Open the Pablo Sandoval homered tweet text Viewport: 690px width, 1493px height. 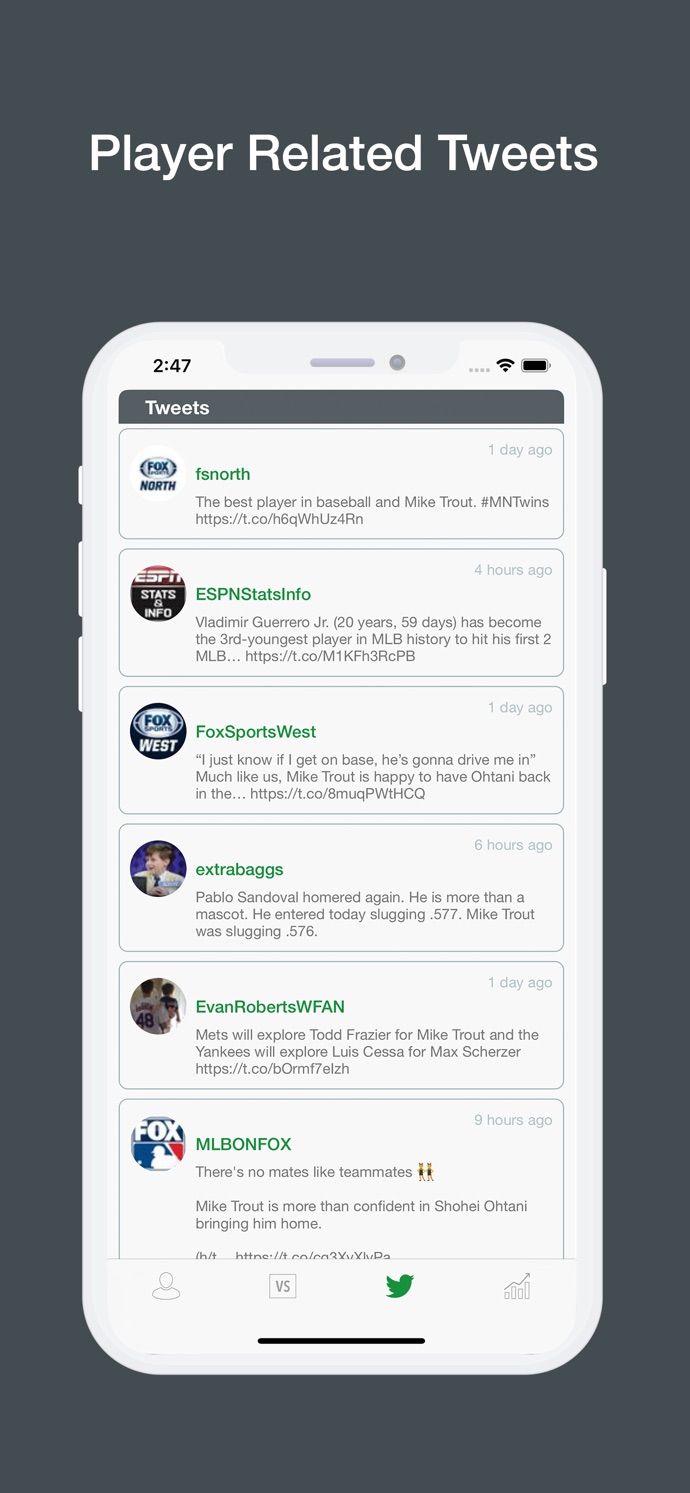click(365, 914)
